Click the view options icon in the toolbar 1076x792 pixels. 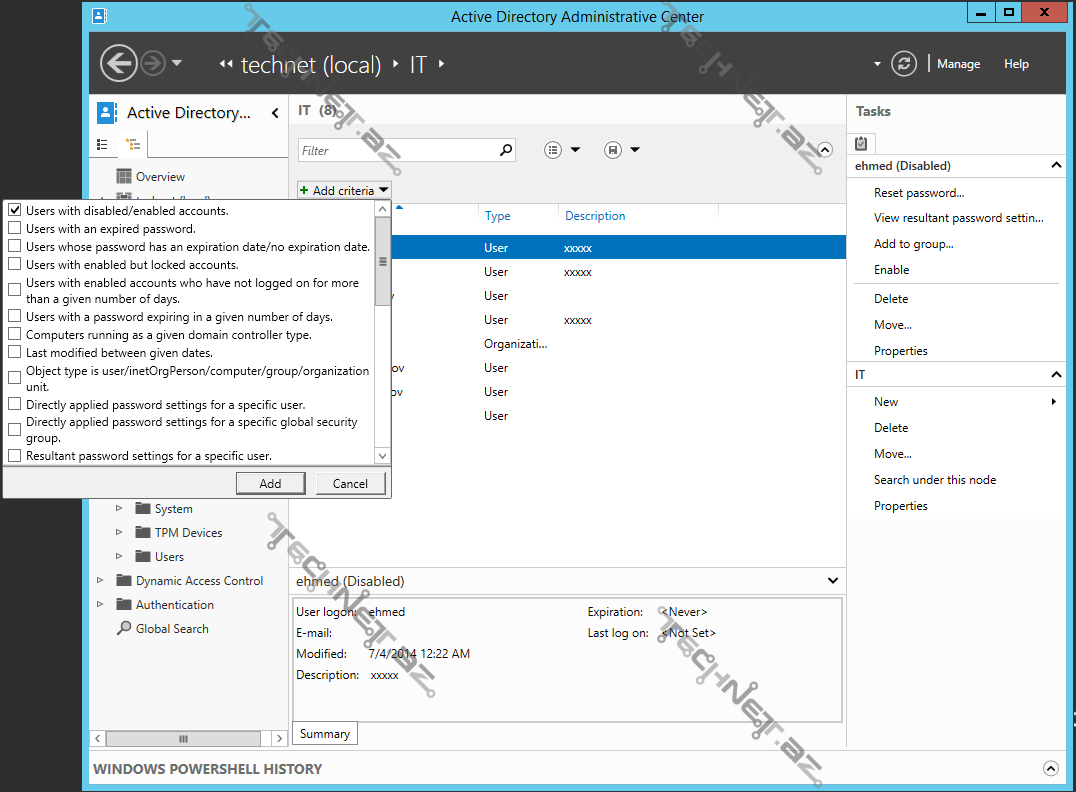pyautogui.click(x=553, y=149)
